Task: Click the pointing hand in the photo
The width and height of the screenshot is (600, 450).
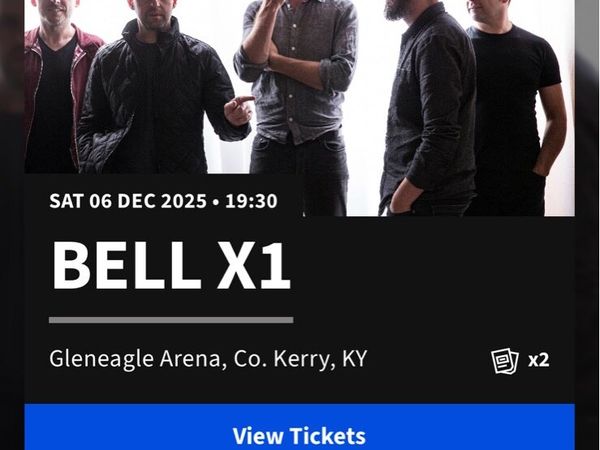Action: click(238, 110)
